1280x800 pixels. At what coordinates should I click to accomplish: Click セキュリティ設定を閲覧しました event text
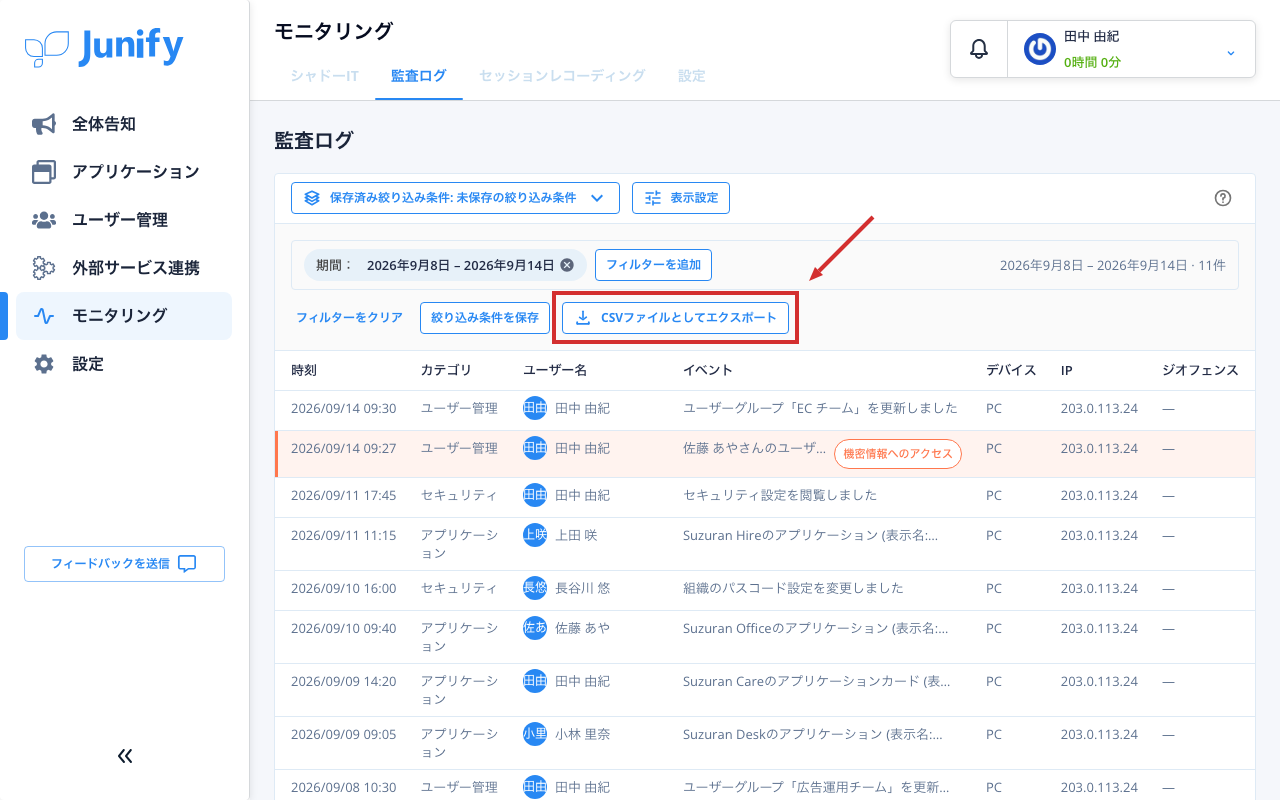780,495
